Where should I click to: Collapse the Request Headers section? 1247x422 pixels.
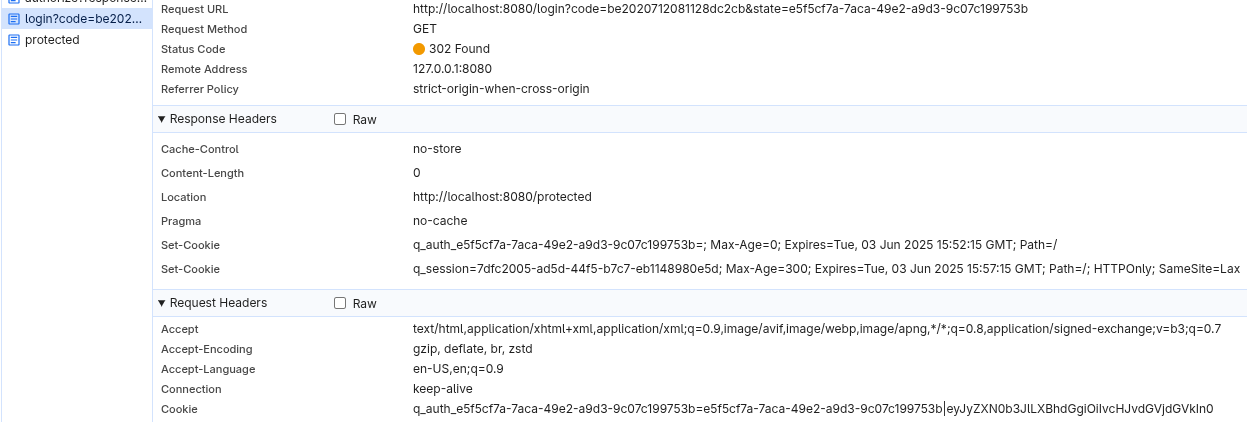162,303
